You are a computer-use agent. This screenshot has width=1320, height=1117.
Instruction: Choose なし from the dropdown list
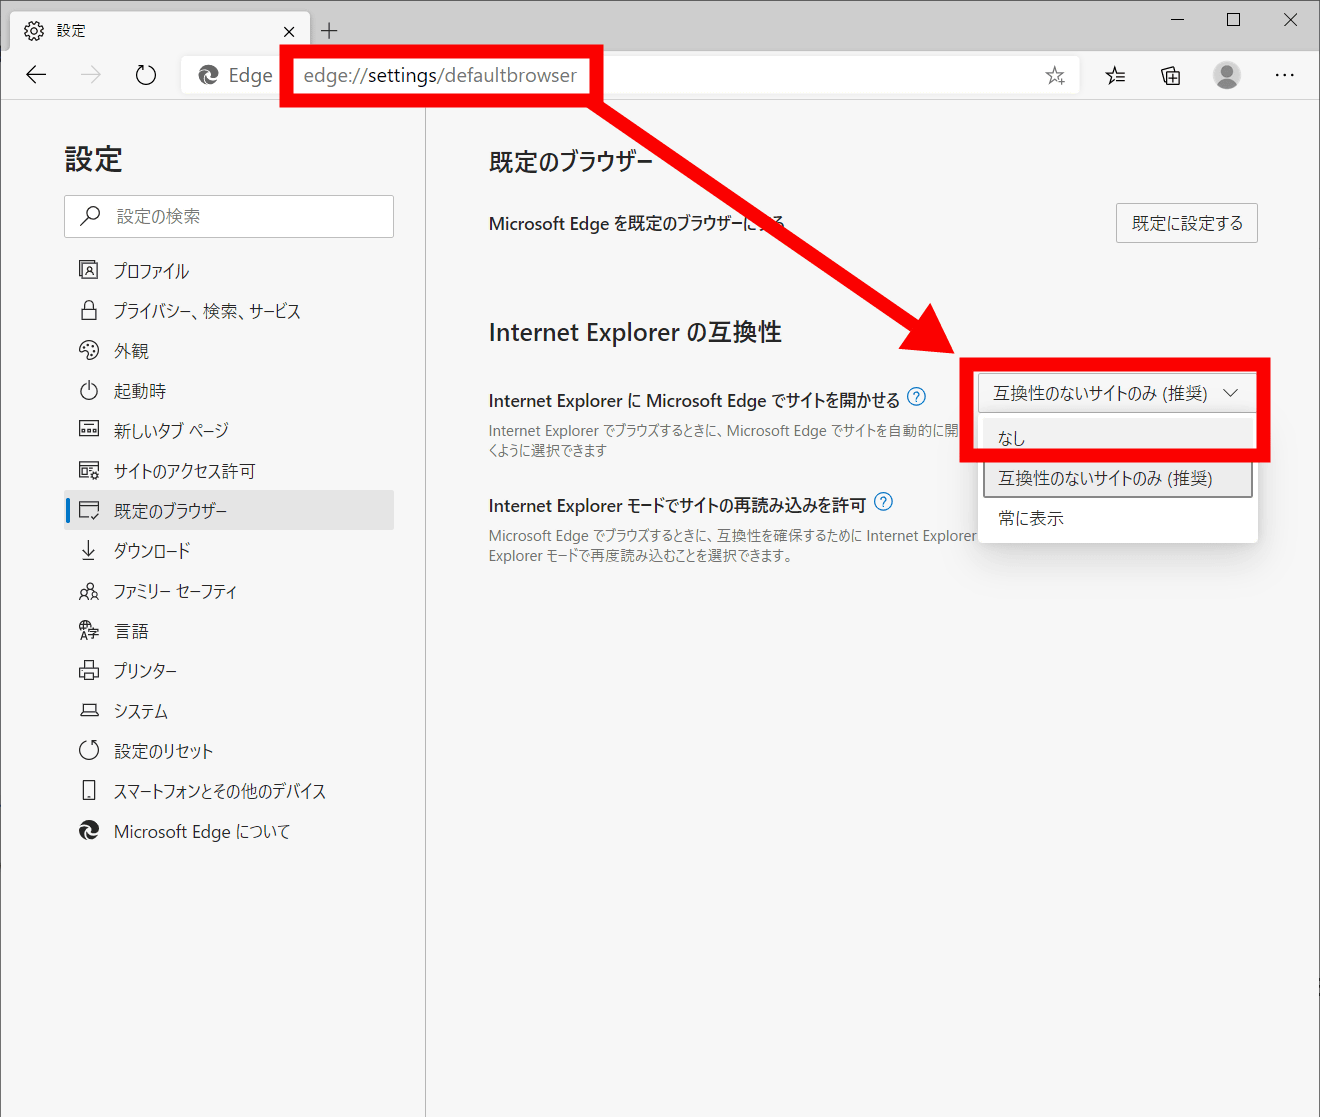[1118, 438]
